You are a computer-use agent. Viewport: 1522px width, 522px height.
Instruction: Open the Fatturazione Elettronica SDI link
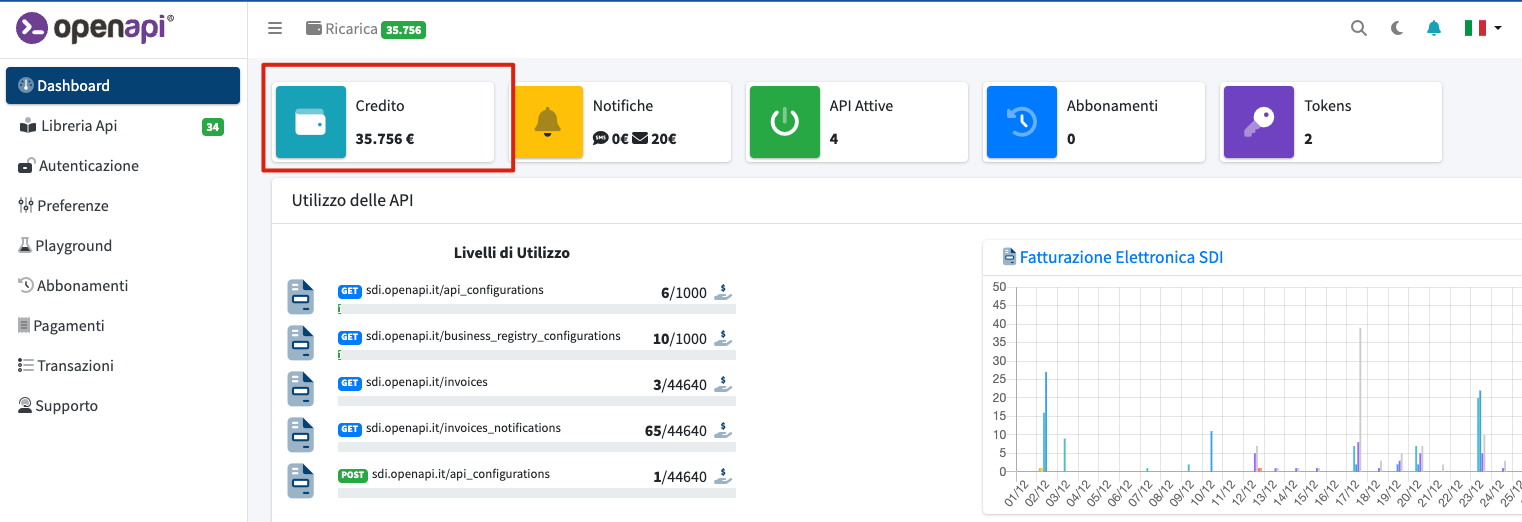tap(1120, 257)
